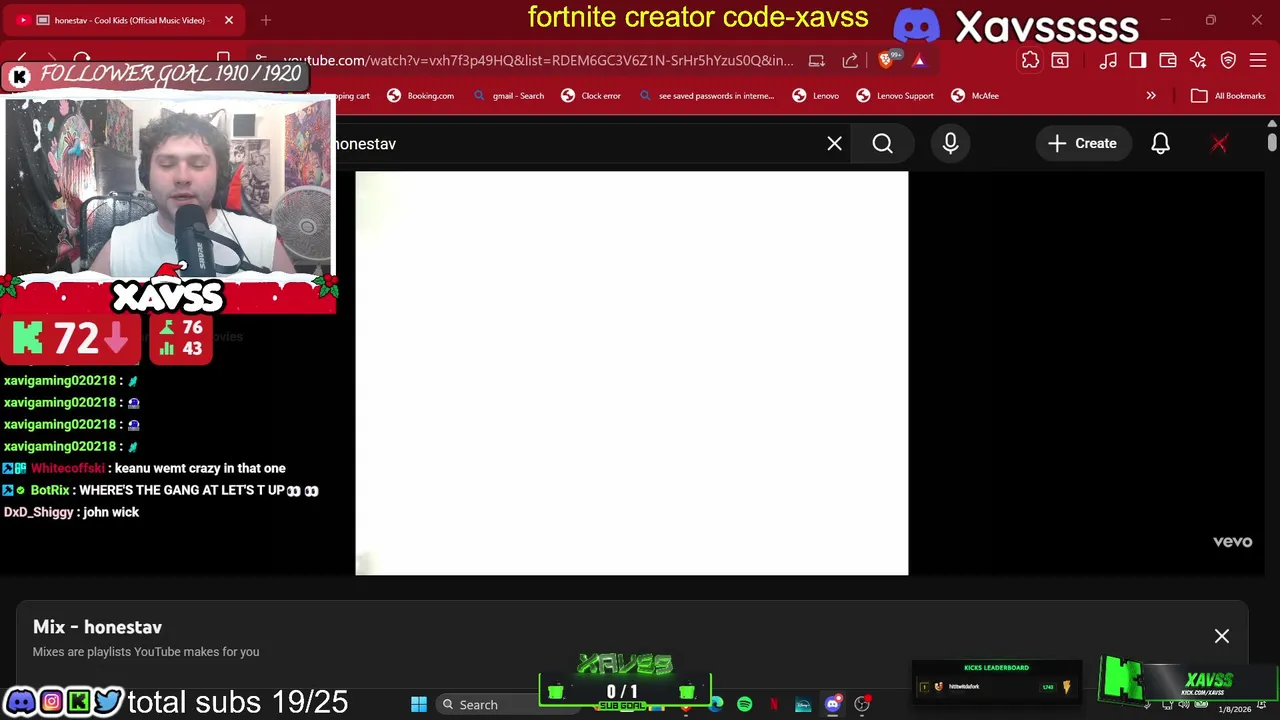1280x720 pixels.
Task: Open the McAfee bookmark
Action: click(975, 96)
